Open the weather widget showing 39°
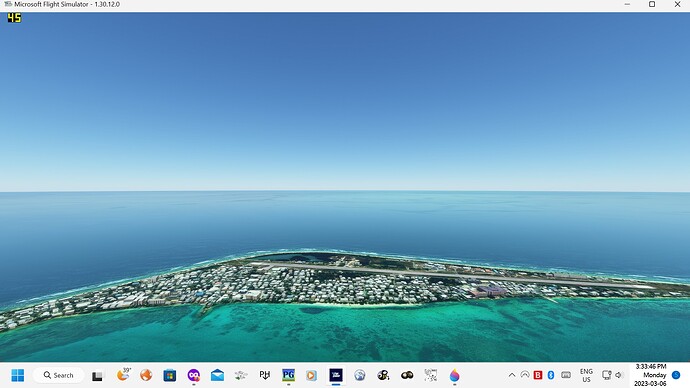The width and height of the screenshot is (690, 388). pos(124,374)
